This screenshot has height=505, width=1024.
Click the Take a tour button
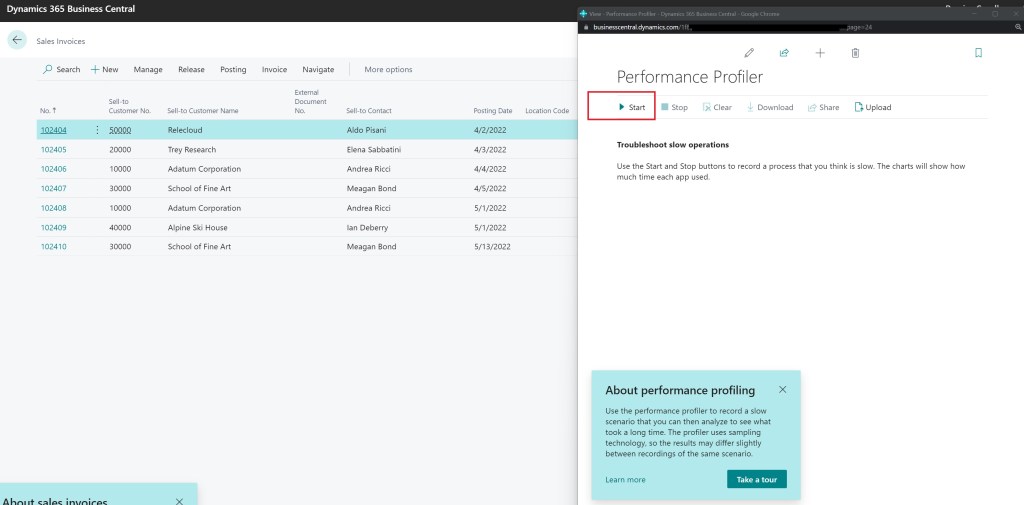[x=756, y=480]
